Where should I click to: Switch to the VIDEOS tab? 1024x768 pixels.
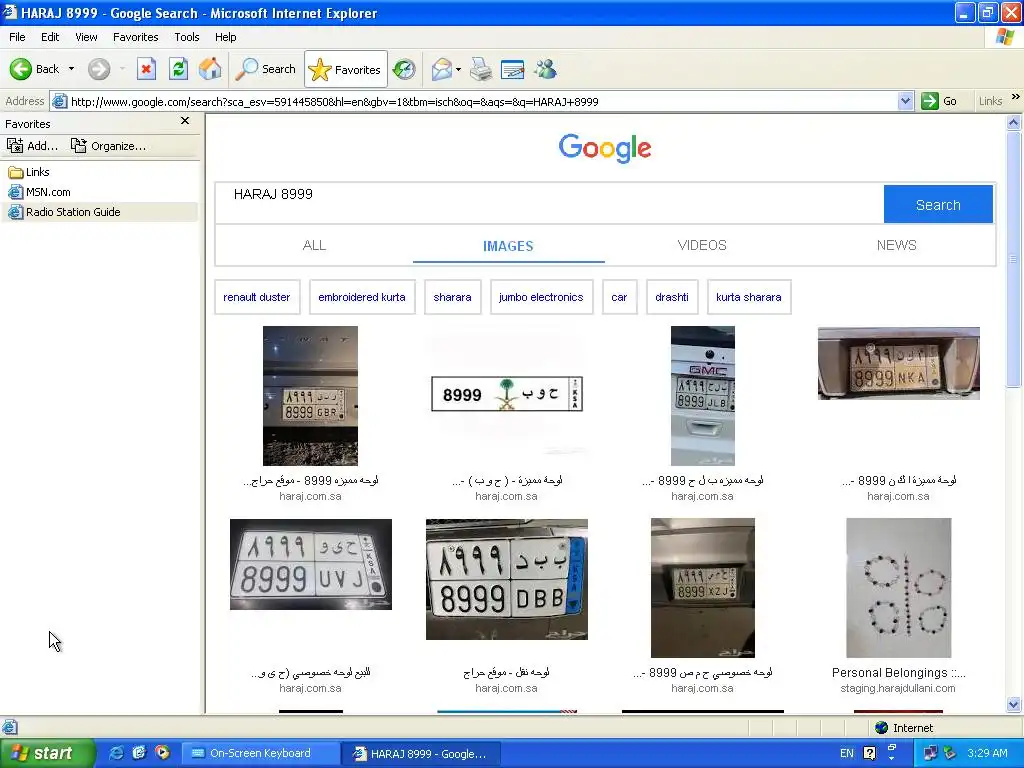(x=702, y=246)
